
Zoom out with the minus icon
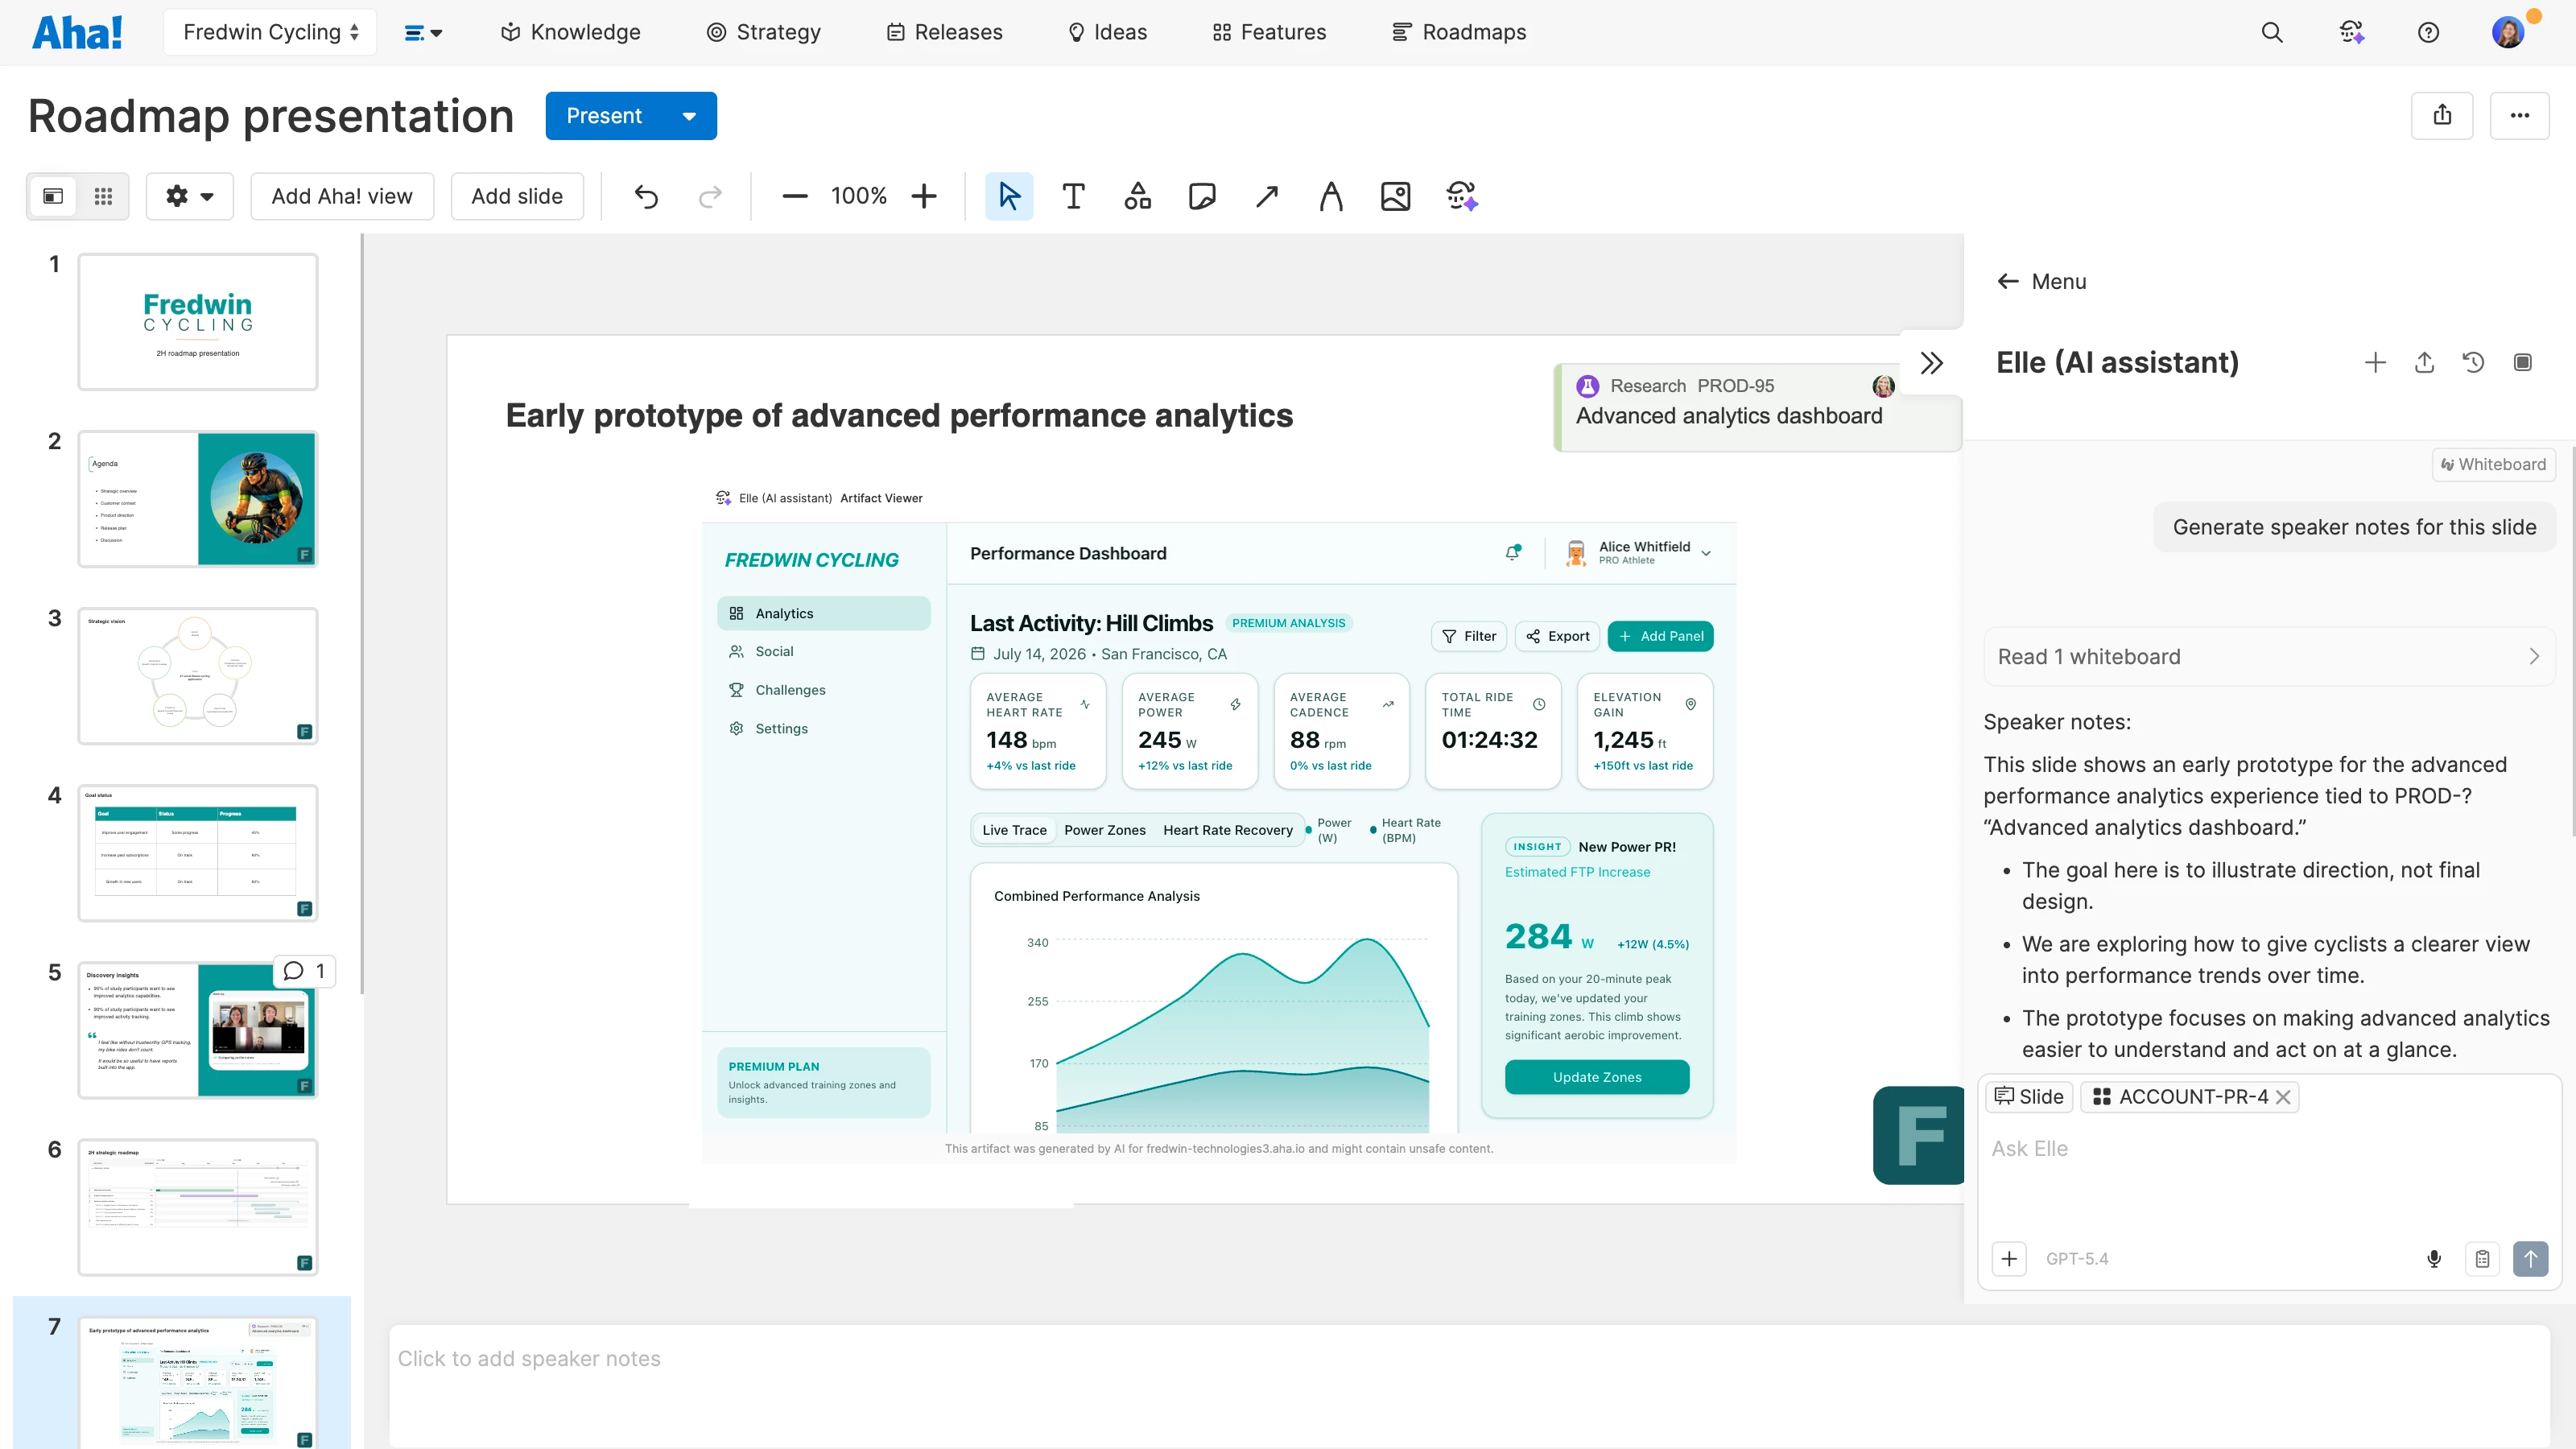(x=795, y=196)
